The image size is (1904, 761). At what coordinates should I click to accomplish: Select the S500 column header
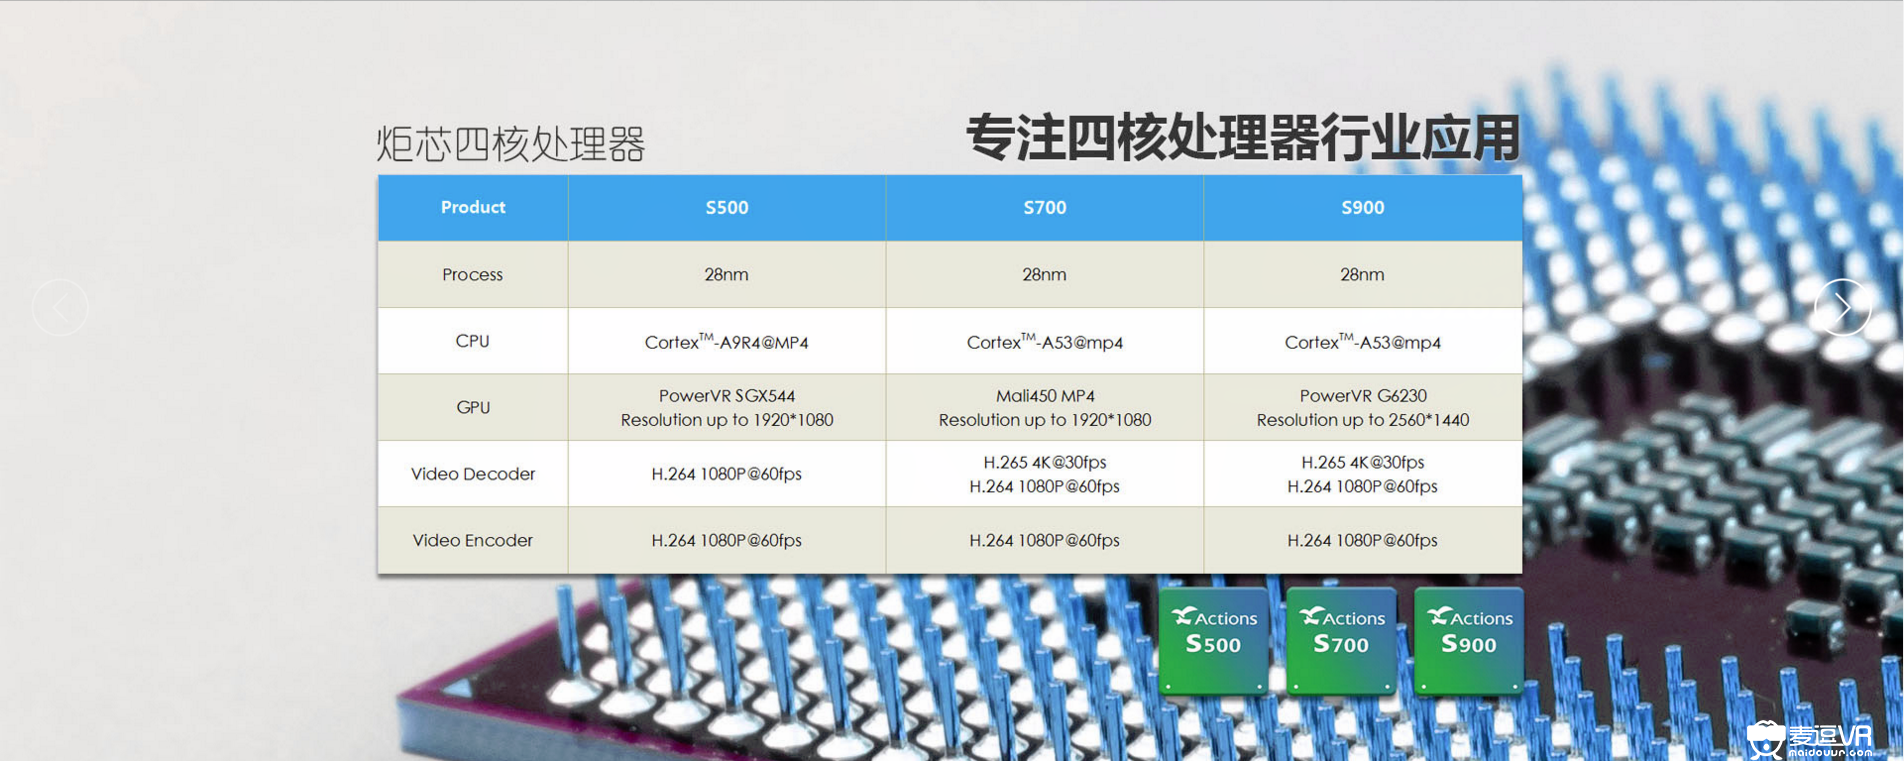click(x=727, y=208)
